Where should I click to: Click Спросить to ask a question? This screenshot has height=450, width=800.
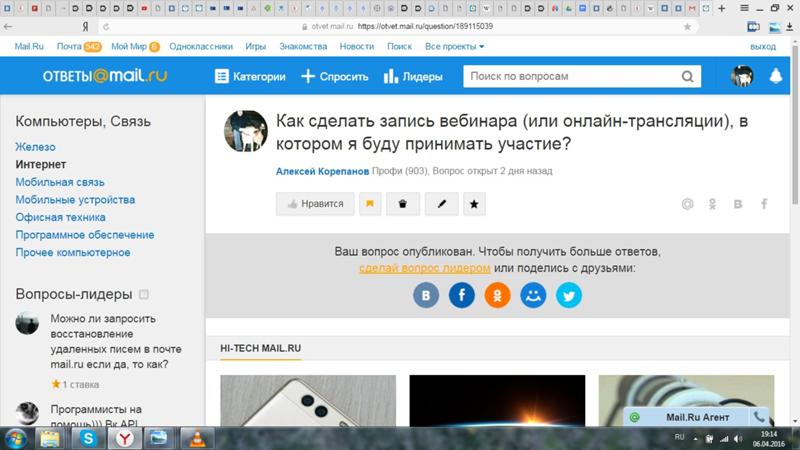pyautogui.click(x=335, y=77)
